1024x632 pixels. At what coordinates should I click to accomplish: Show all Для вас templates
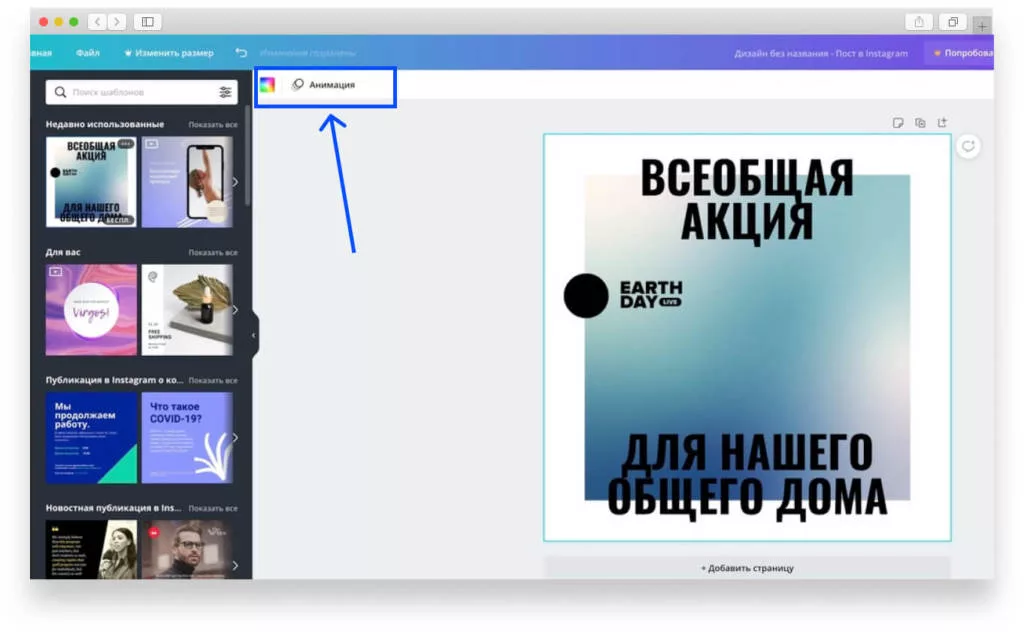(213, 253)
